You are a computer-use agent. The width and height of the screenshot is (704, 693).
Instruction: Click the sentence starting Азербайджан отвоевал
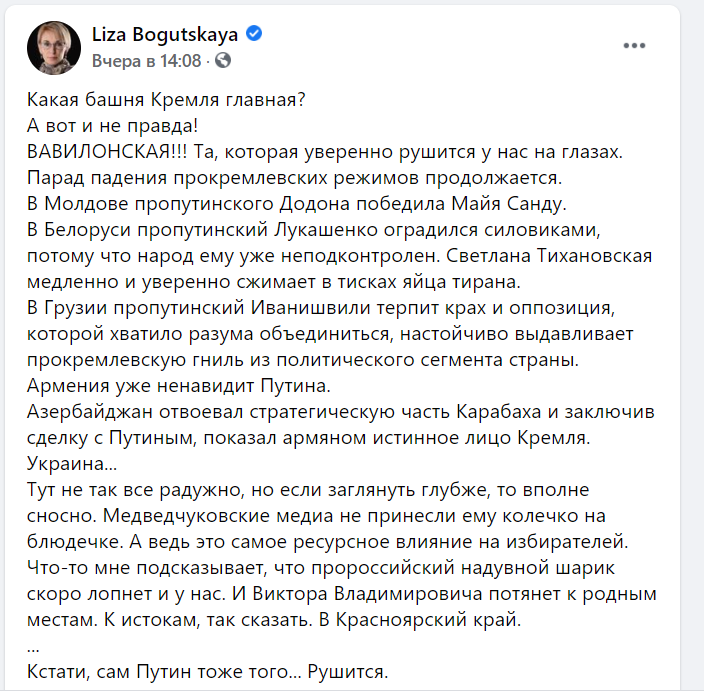point(341,425)
